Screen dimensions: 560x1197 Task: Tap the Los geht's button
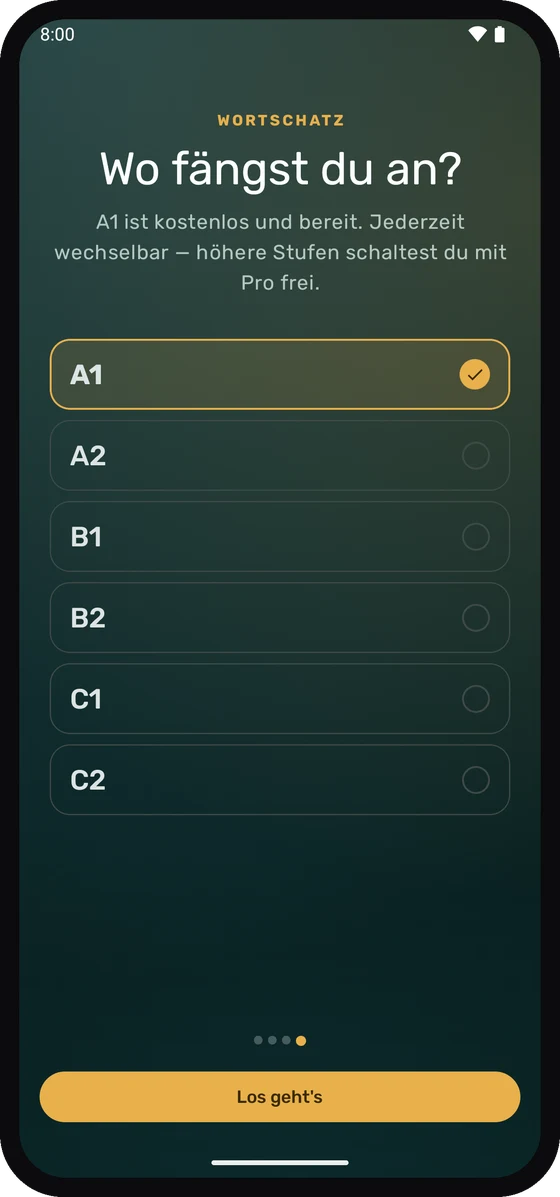[x=280, y=1097]
